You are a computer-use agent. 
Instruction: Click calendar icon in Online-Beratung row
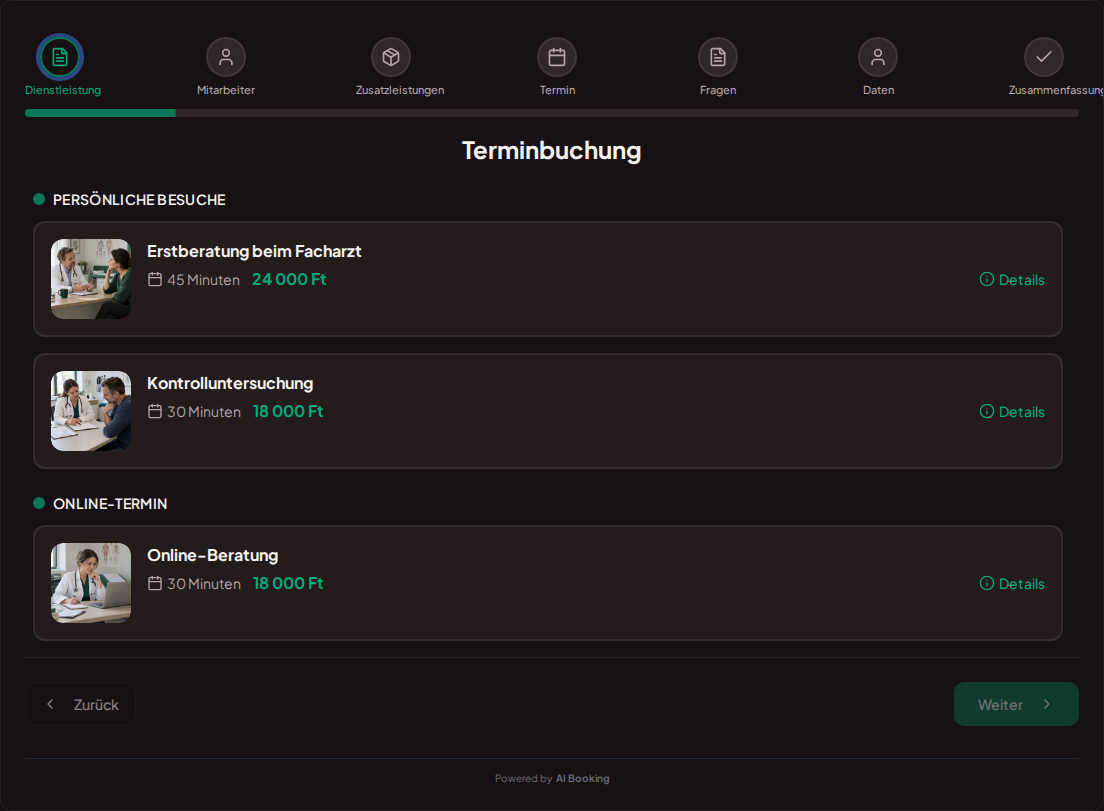[155, 583]
